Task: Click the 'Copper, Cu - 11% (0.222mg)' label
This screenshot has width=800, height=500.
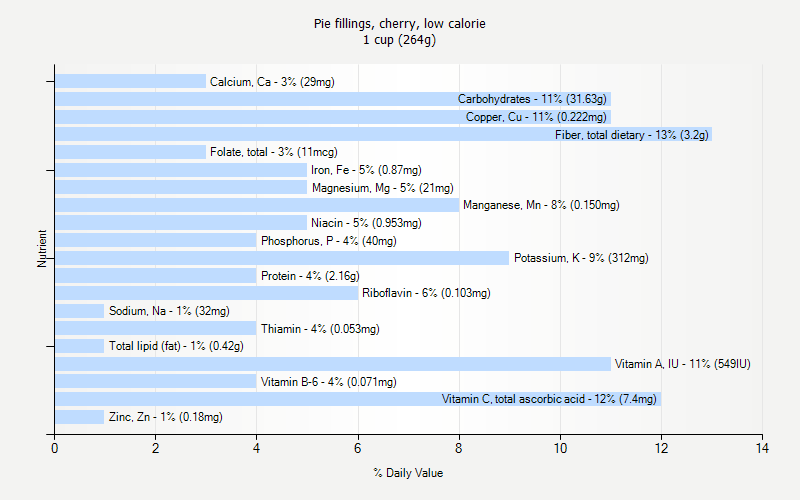Action: click(536, 117)
